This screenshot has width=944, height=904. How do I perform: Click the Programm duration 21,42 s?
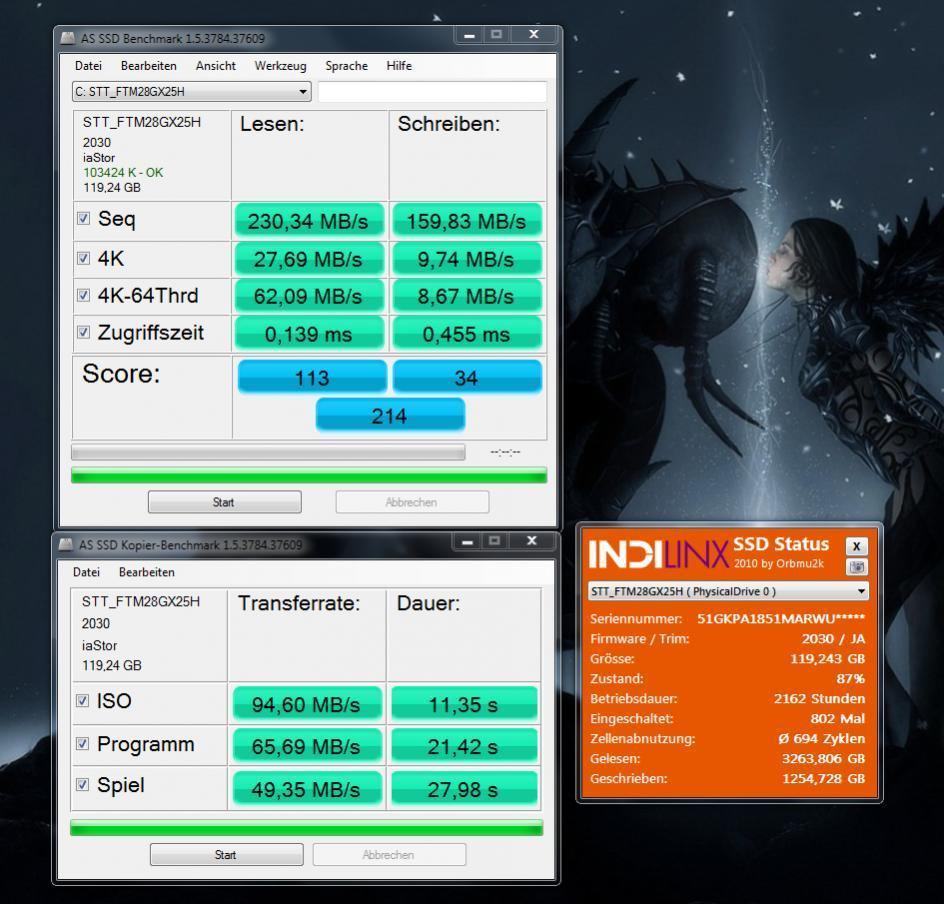[x=464, y=746]
